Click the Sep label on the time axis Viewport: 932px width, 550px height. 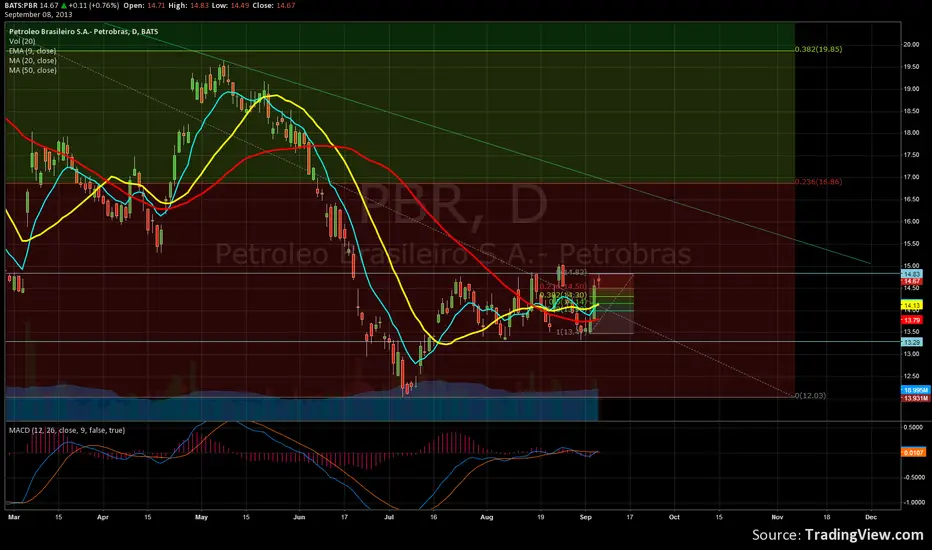[585, 517]
